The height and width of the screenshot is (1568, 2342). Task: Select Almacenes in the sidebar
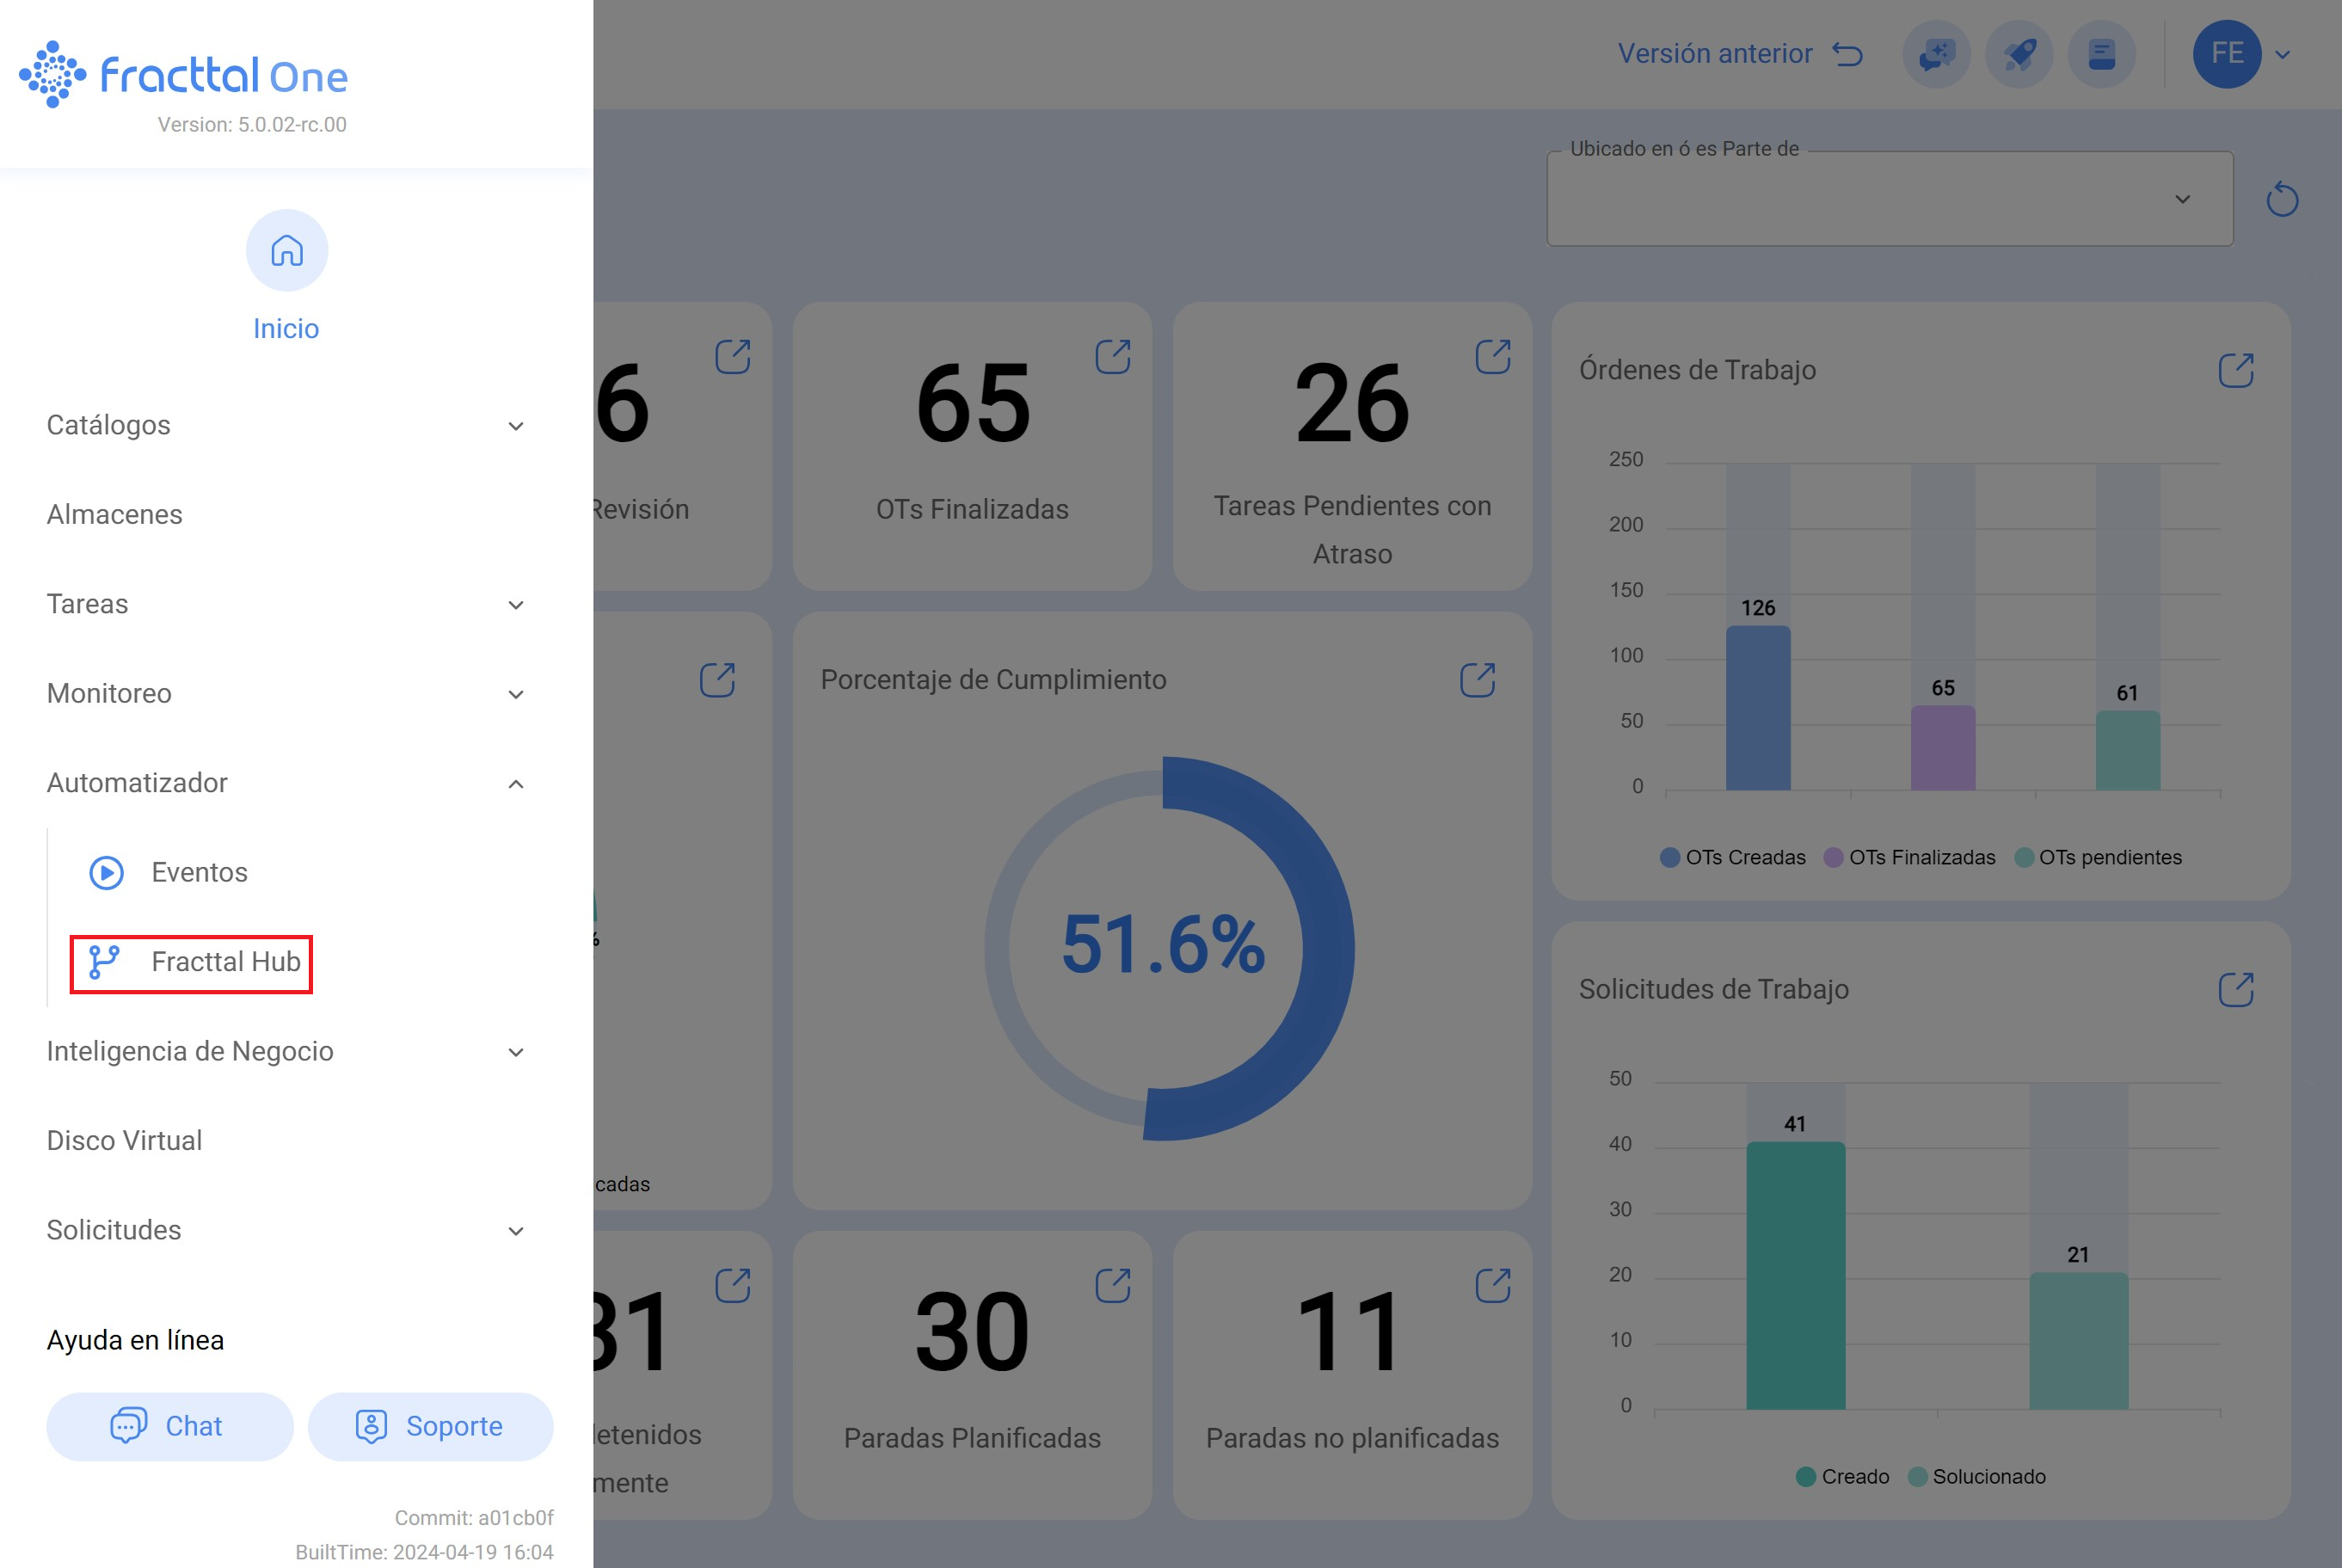point(115,515)
